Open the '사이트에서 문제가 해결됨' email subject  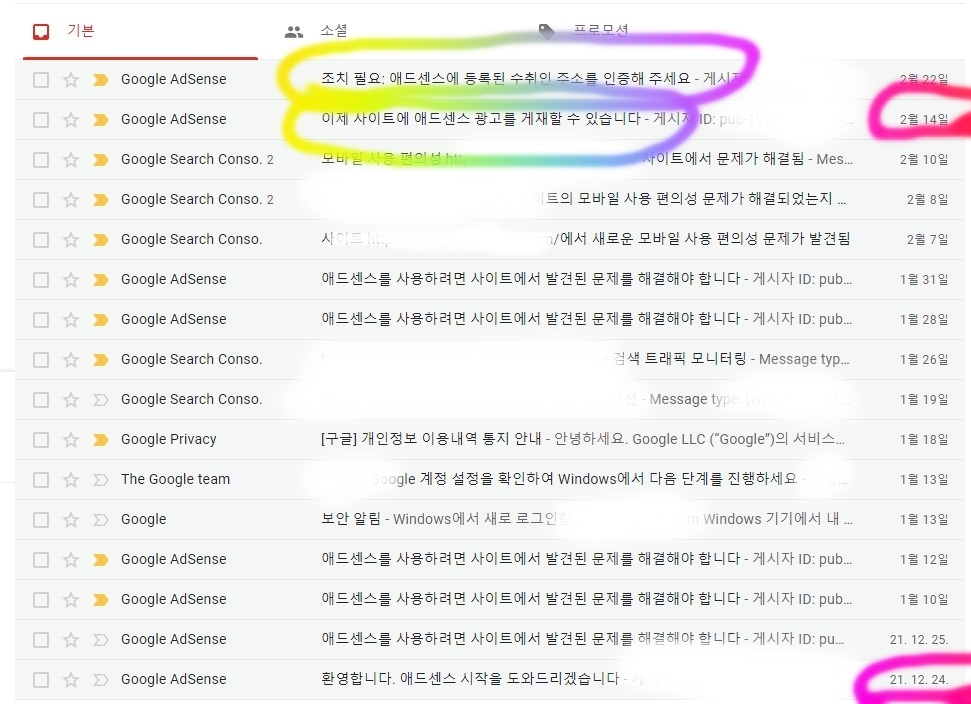(723, 159)
